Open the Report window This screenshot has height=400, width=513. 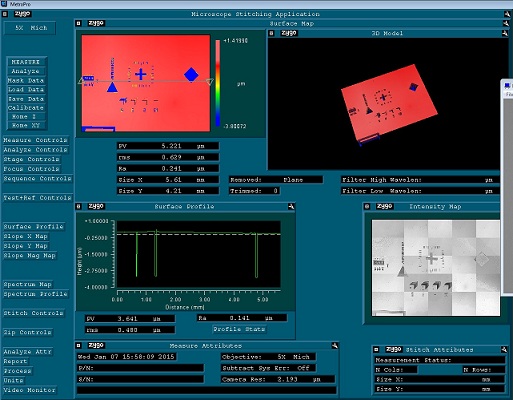pos(16,362)
